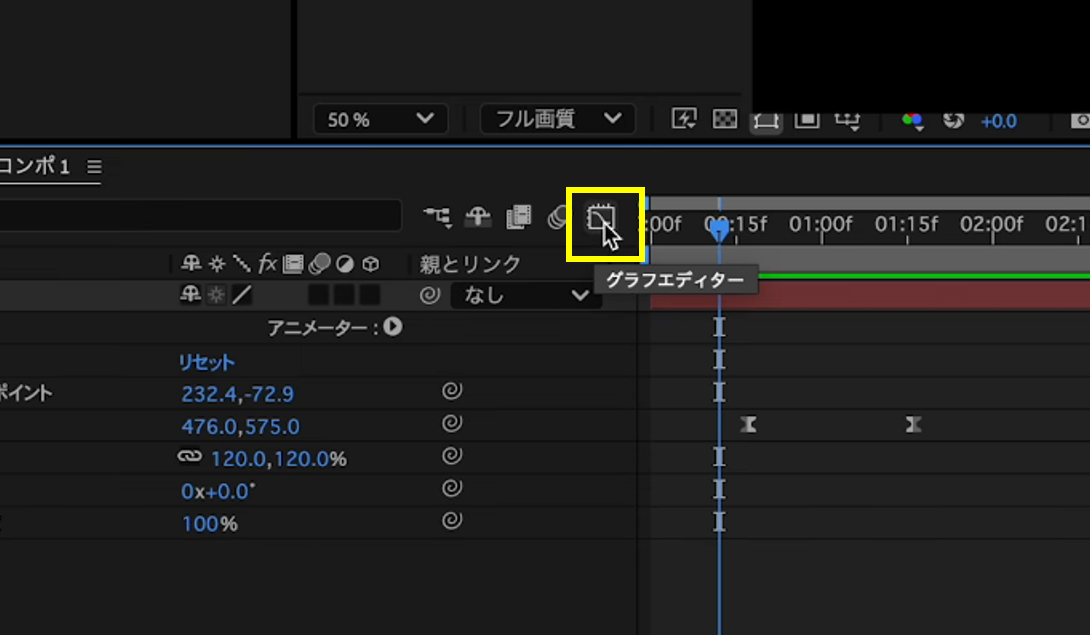Show the transparency grid in the viewer
Screen dimensions: 1090x635
point(725,119)
